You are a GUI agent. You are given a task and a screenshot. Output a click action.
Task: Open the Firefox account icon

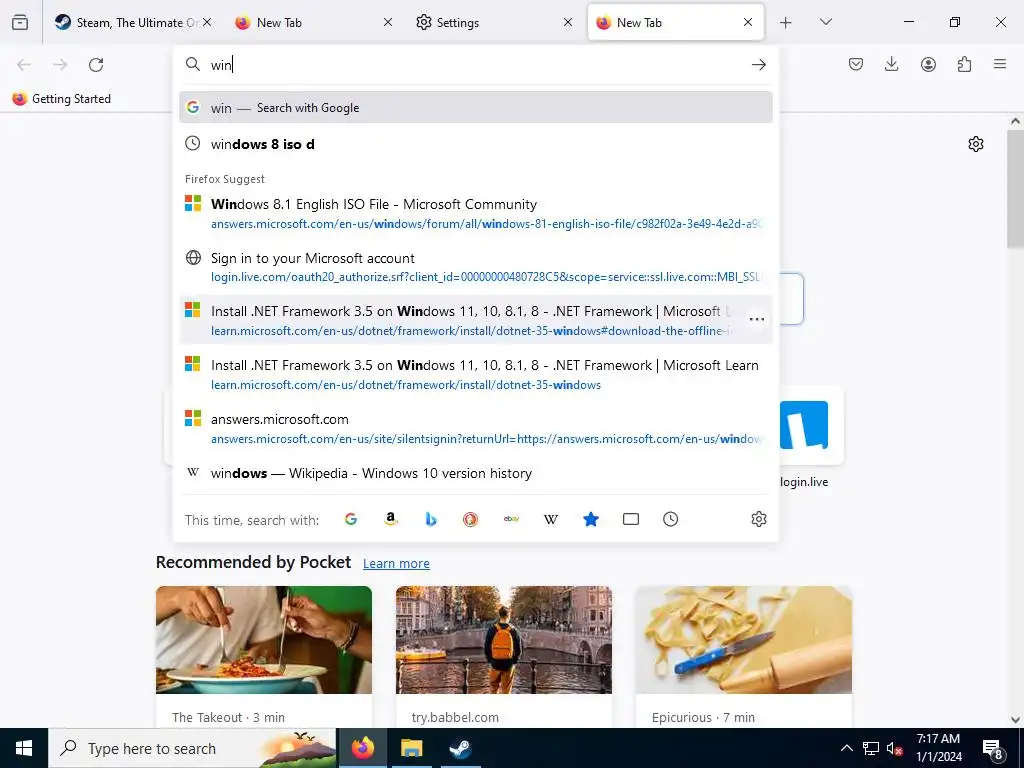pos(928,64)
